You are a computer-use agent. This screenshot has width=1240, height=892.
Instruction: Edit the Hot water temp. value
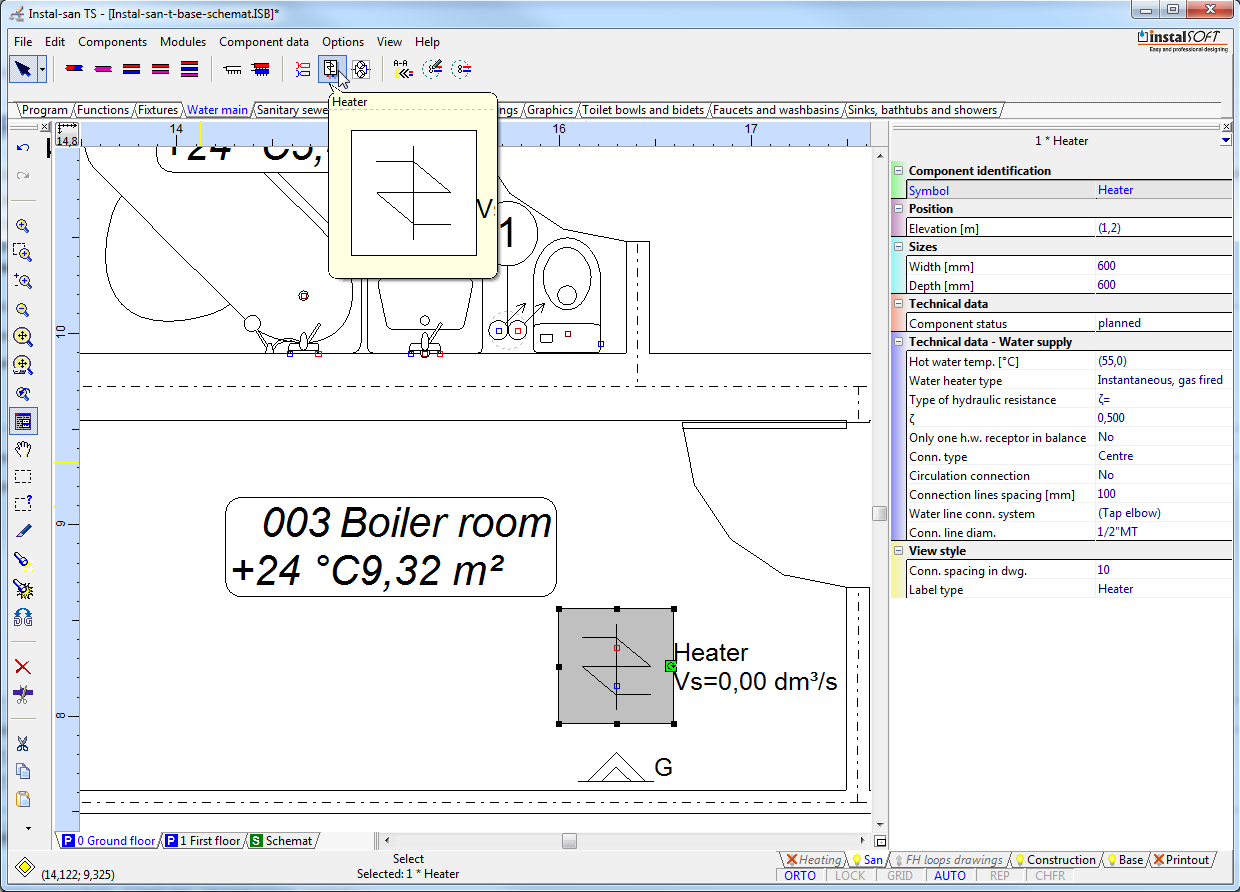1163,361
